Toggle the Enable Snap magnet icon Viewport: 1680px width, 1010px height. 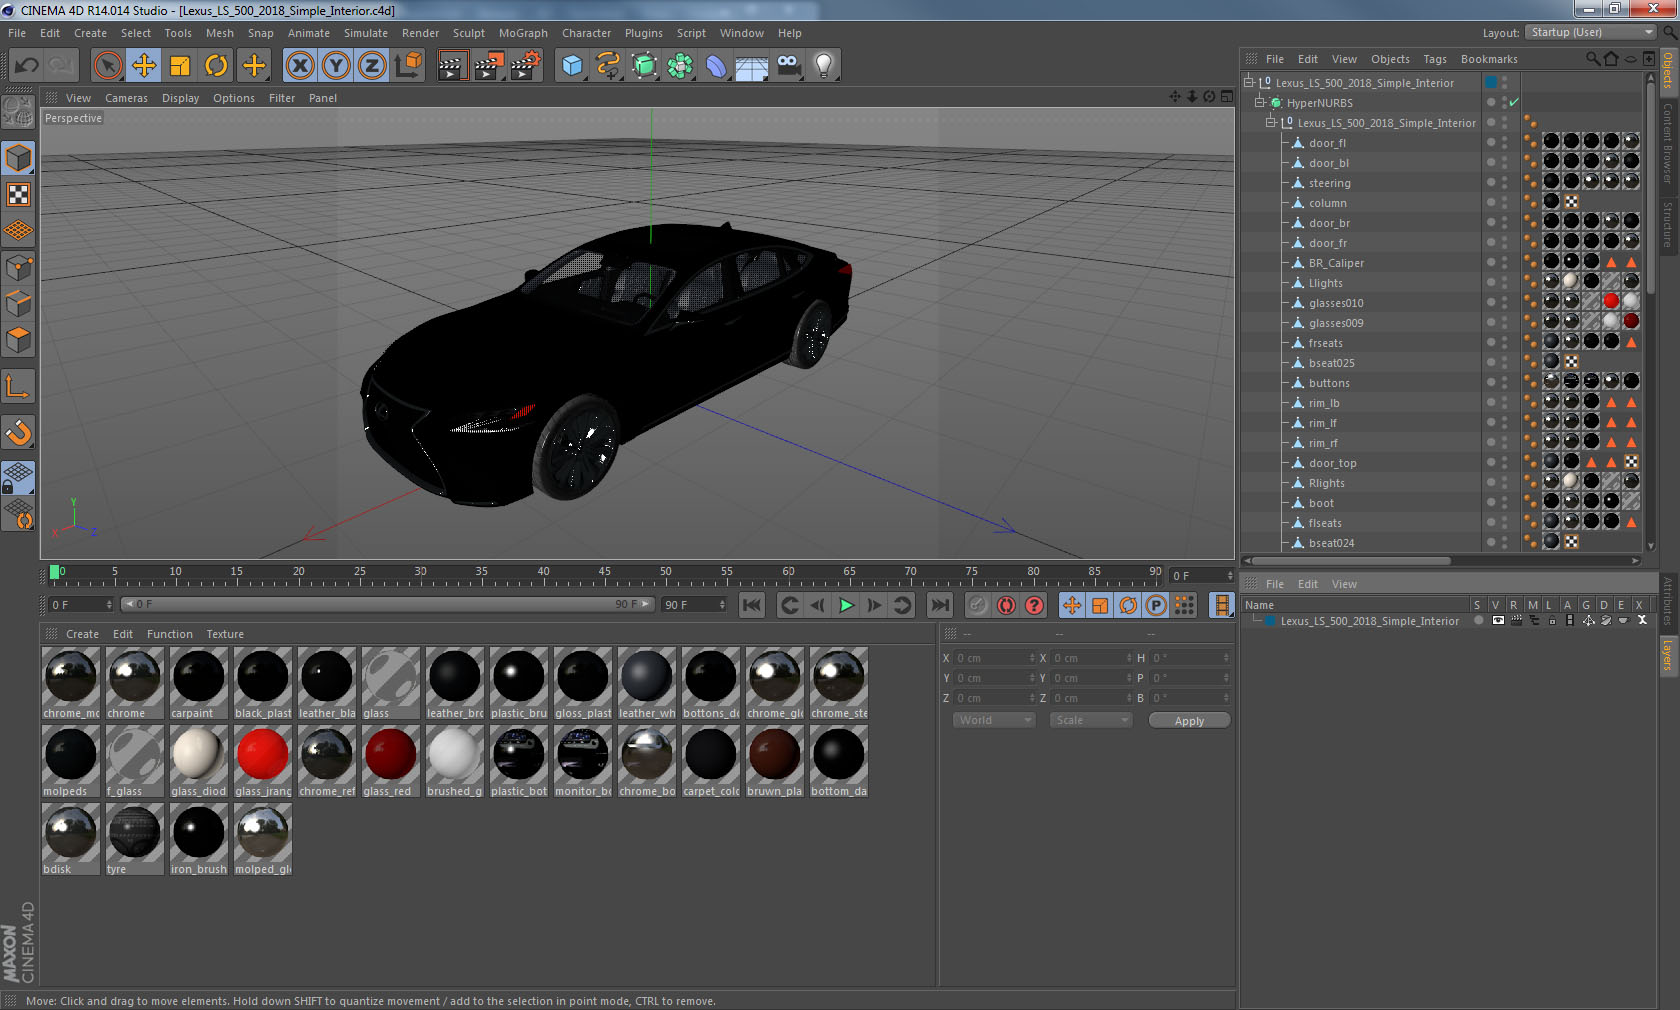pyautogui.click(x=18, y=432)
